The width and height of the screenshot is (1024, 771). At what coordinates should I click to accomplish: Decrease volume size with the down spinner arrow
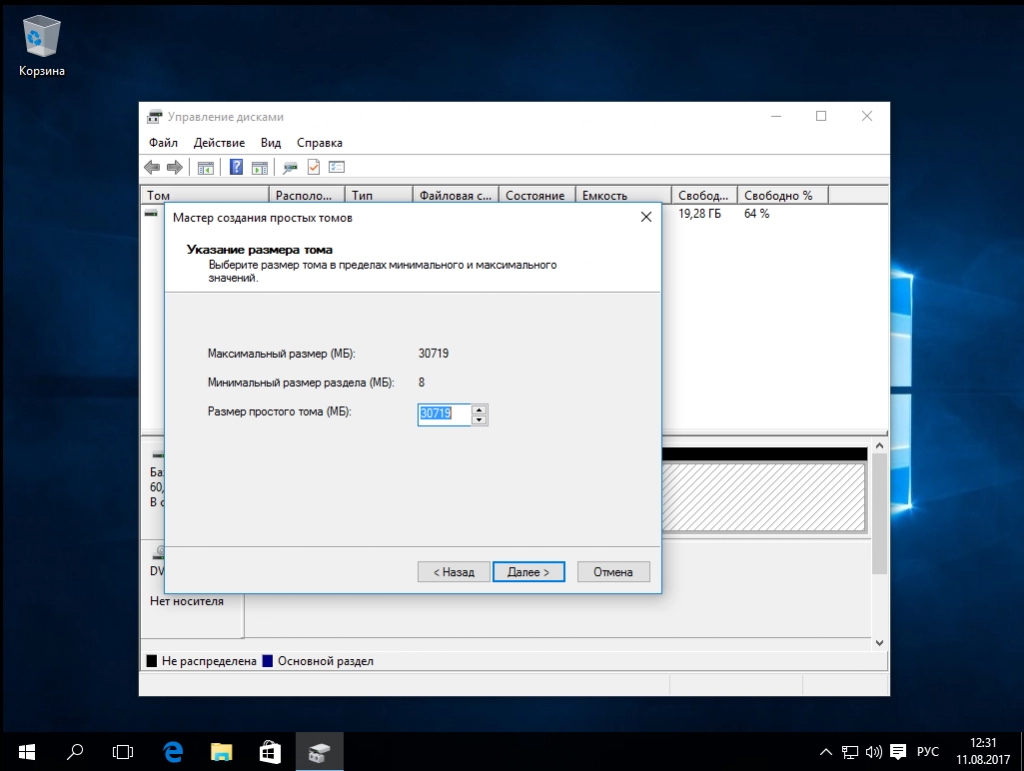tap(480, 419)
